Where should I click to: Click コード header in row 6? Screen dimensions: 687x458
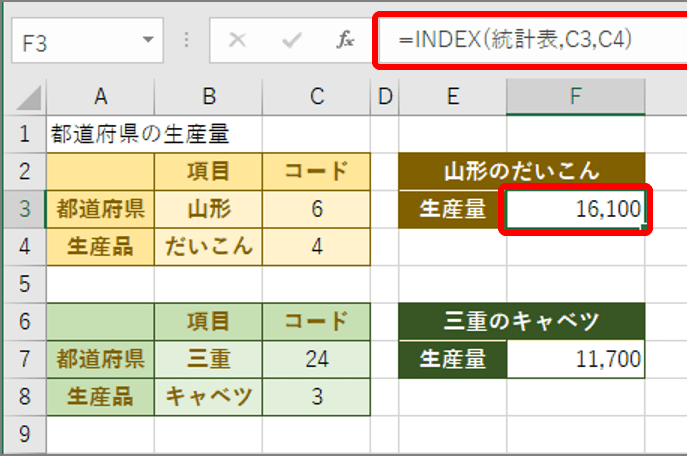point(316,322)
